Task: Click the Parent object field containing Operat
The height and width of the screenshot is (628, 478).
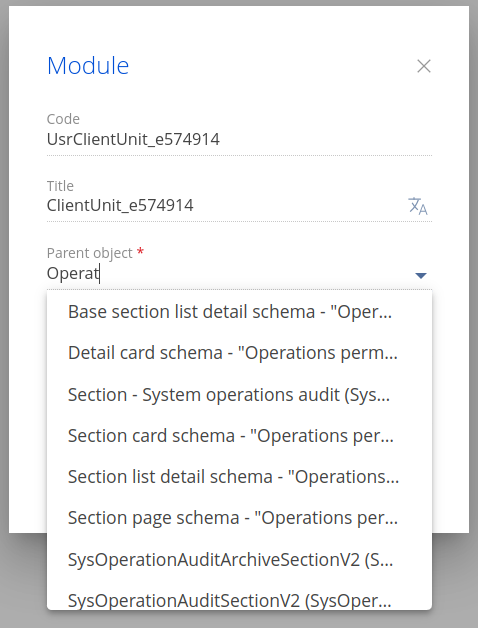Action: pyautogui.click(x=228, y=274)
